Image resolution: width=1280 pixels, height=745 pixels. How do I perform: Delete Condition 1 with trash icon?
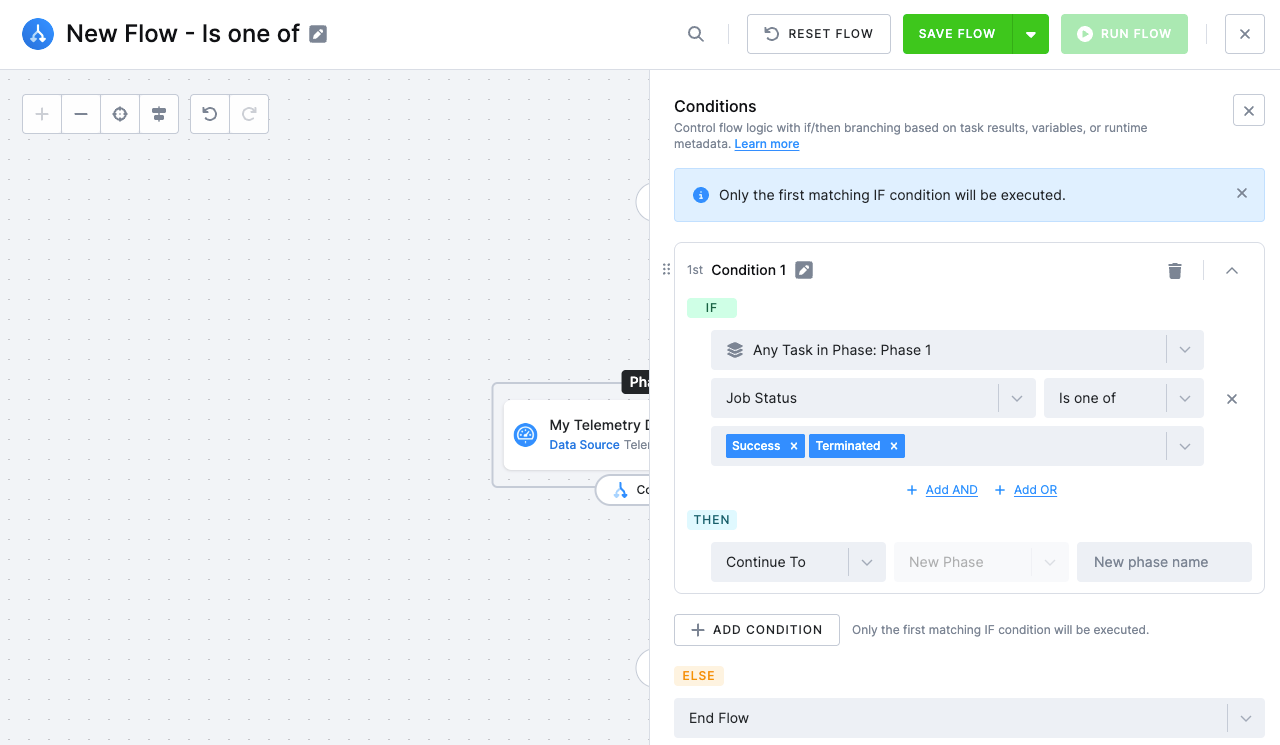click(x=1175, y=270)
